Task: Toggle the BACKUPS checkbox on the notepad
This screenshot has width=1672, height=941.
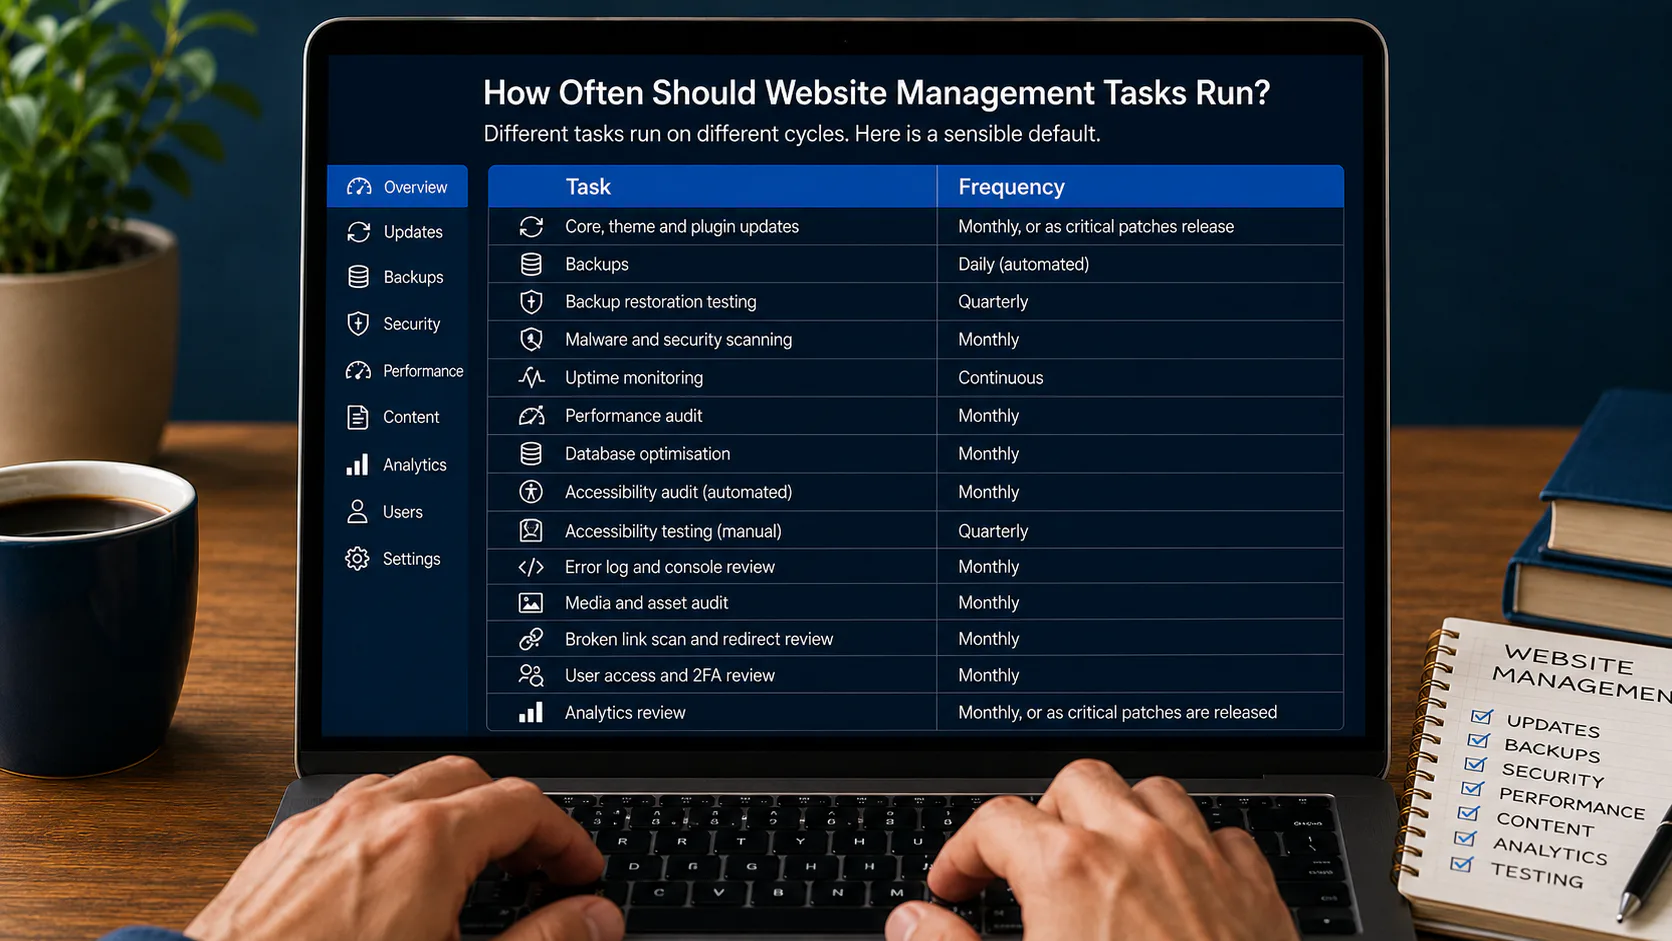Action: coord(1478,740)
